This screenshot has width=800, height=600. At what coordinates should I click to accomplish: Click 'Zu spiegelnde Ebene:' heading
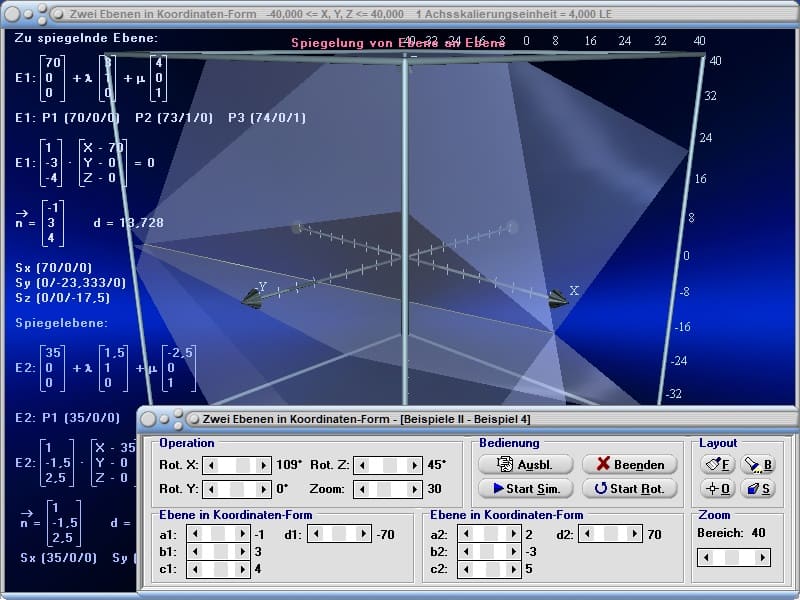pos(86,38)
